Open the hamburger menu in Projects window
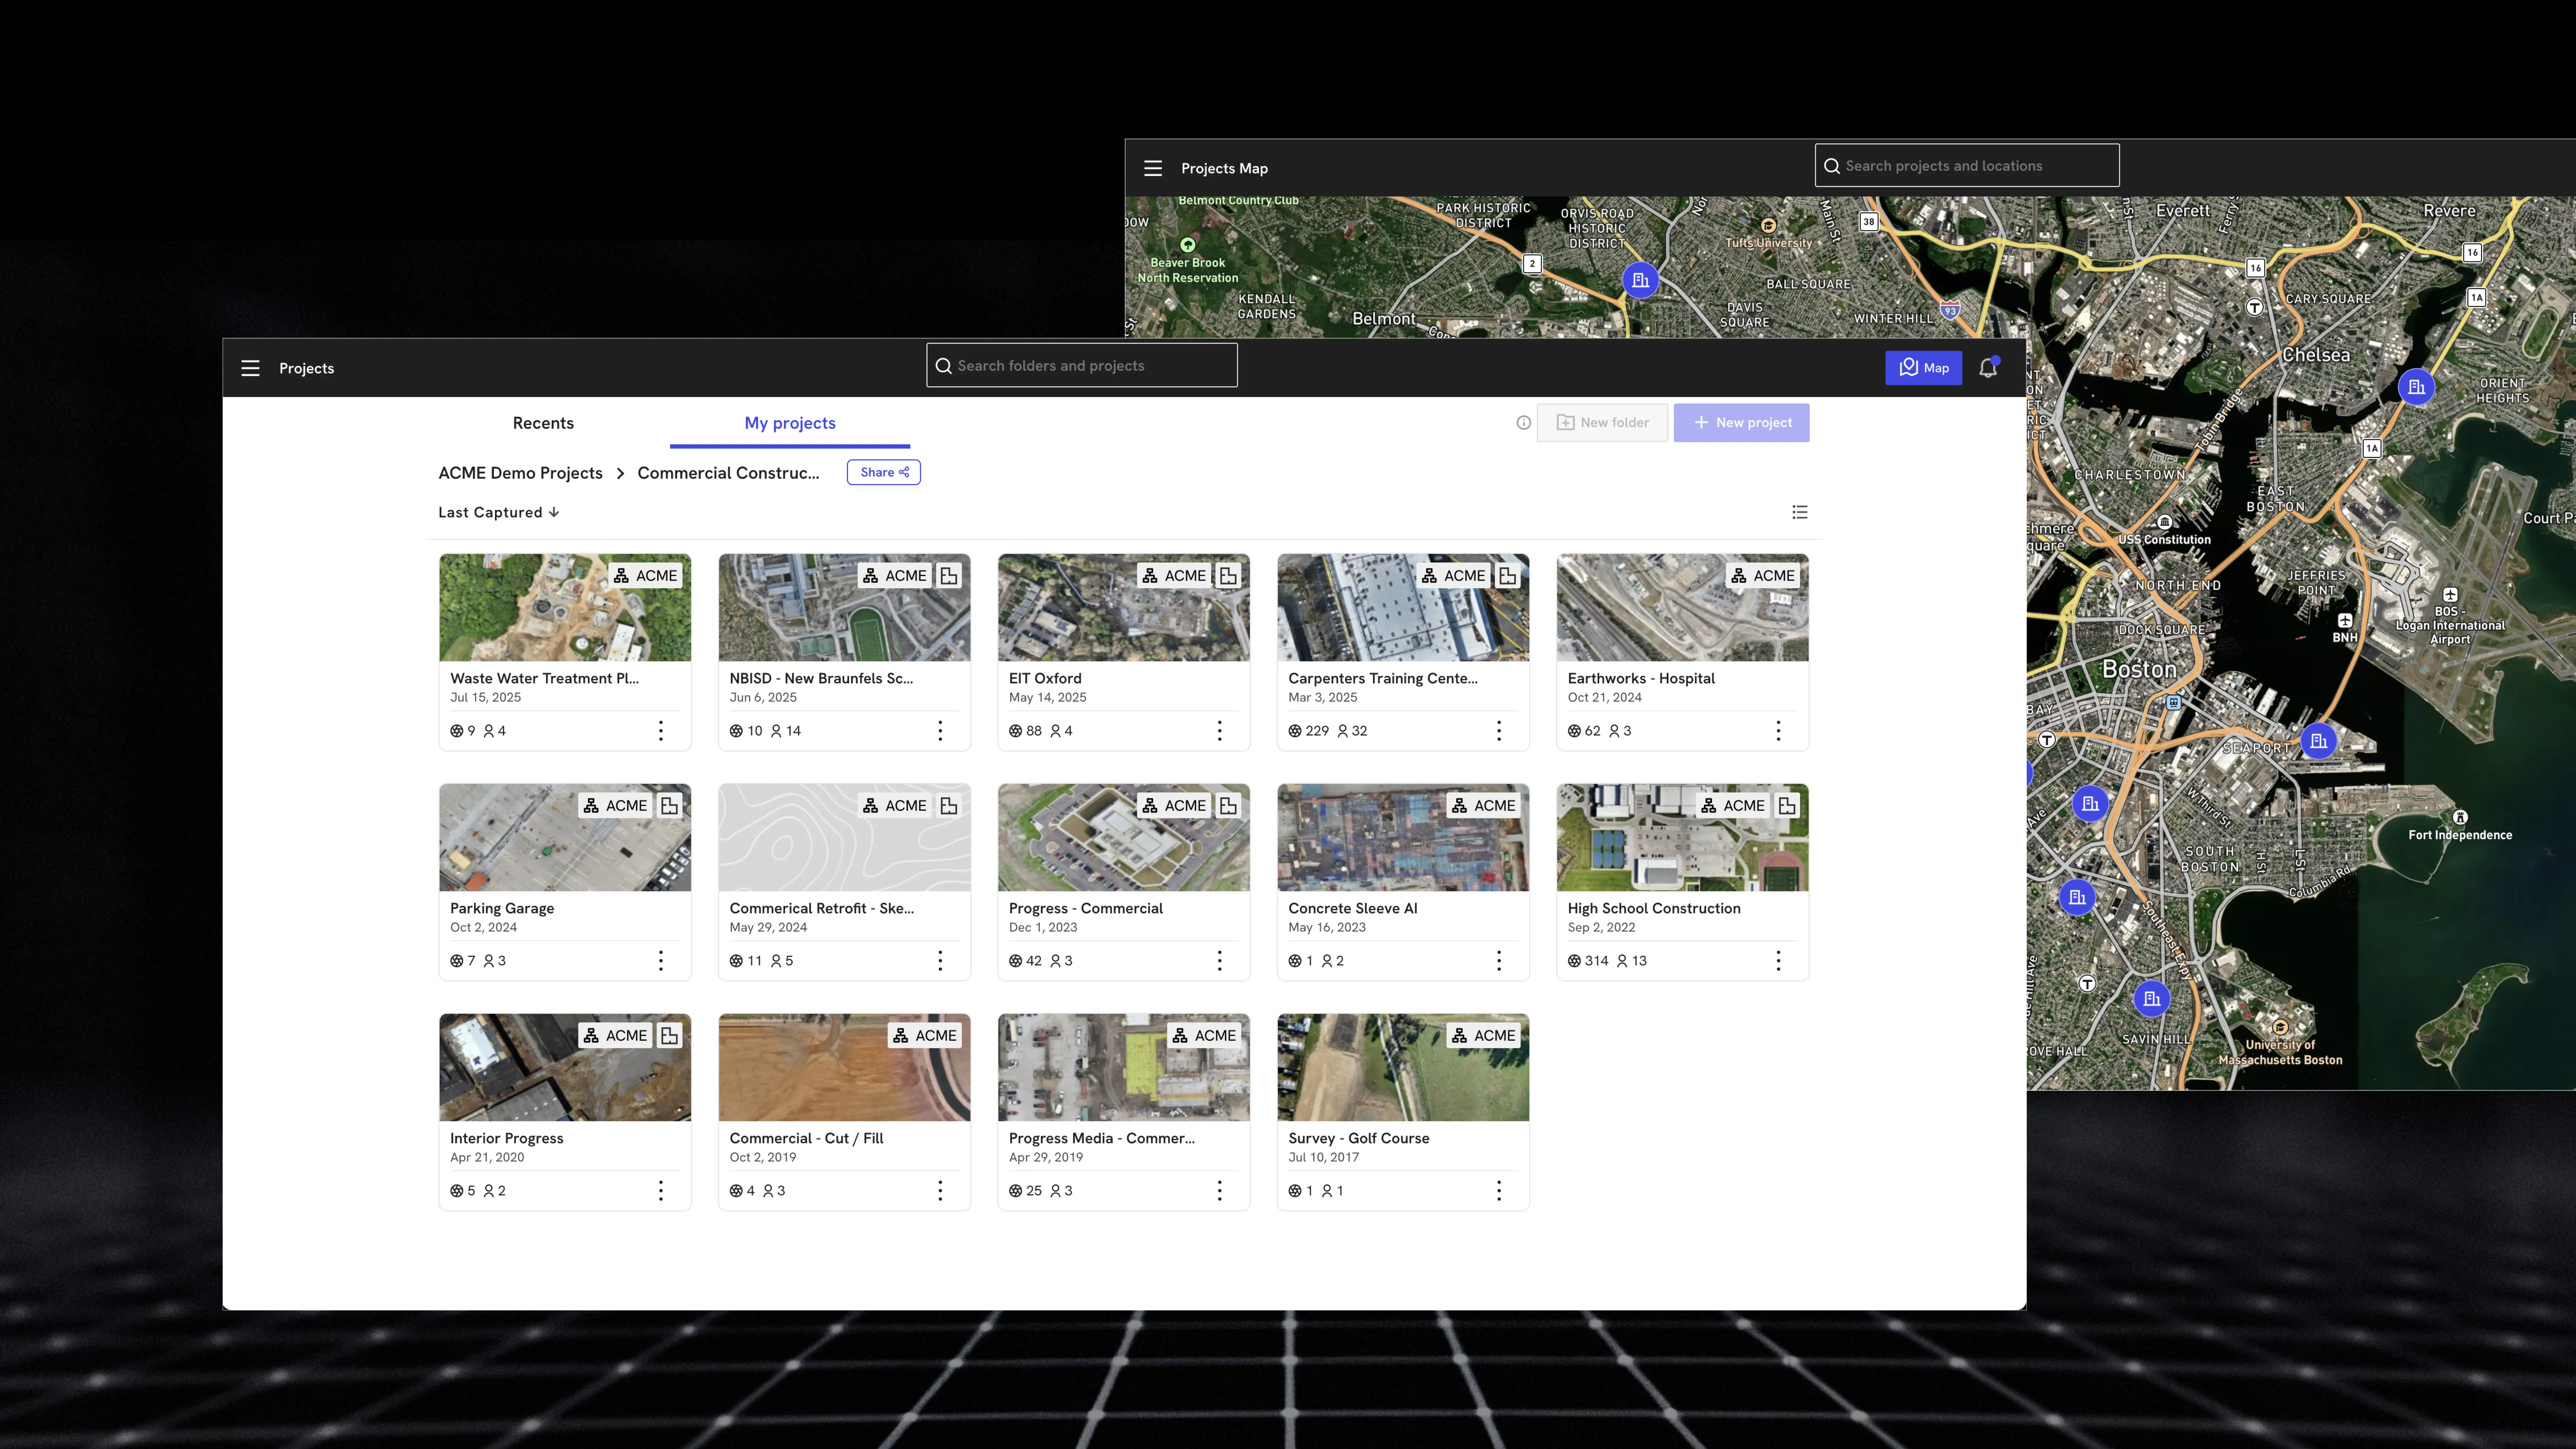 tap(250, 368)
